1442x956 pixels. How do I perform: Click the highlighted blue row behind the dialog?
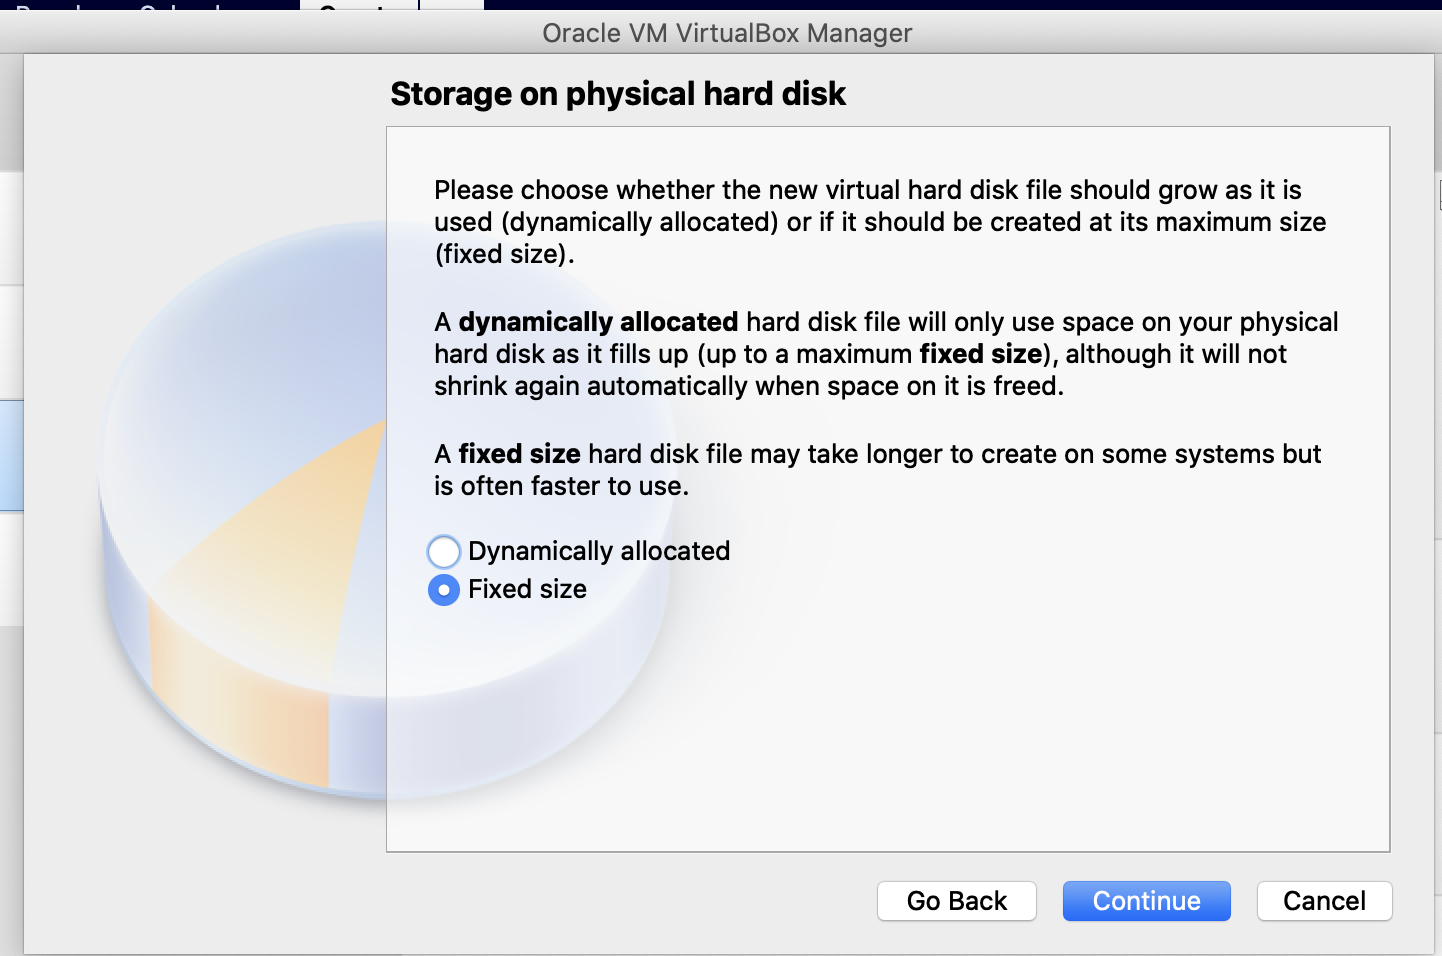point(11,455)
